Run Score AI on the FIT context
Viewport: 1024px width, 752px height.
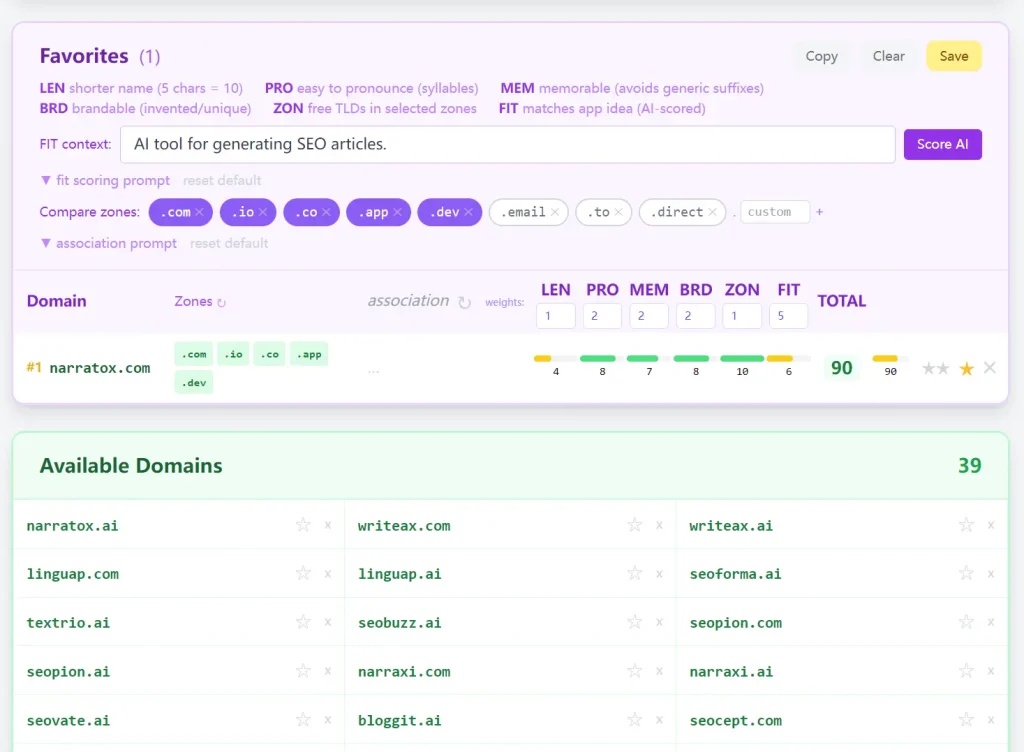pyautogui.click(x=942, y=144)
